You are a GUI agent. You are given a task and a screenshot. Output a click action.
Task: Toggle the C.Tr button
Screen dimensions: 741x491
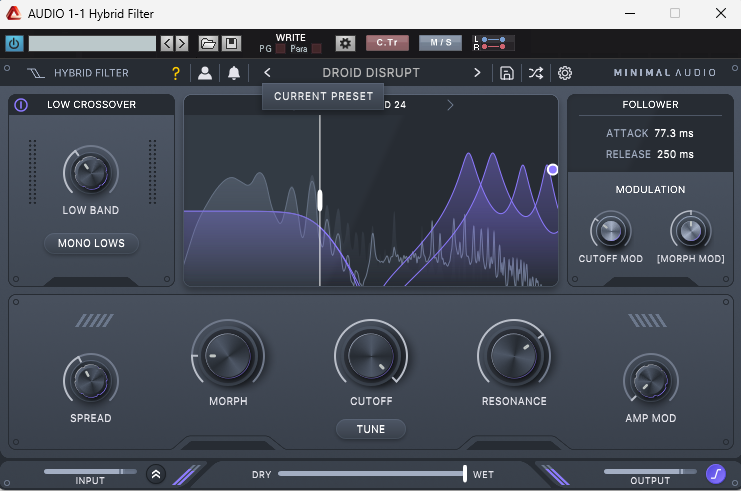[387, 43]
